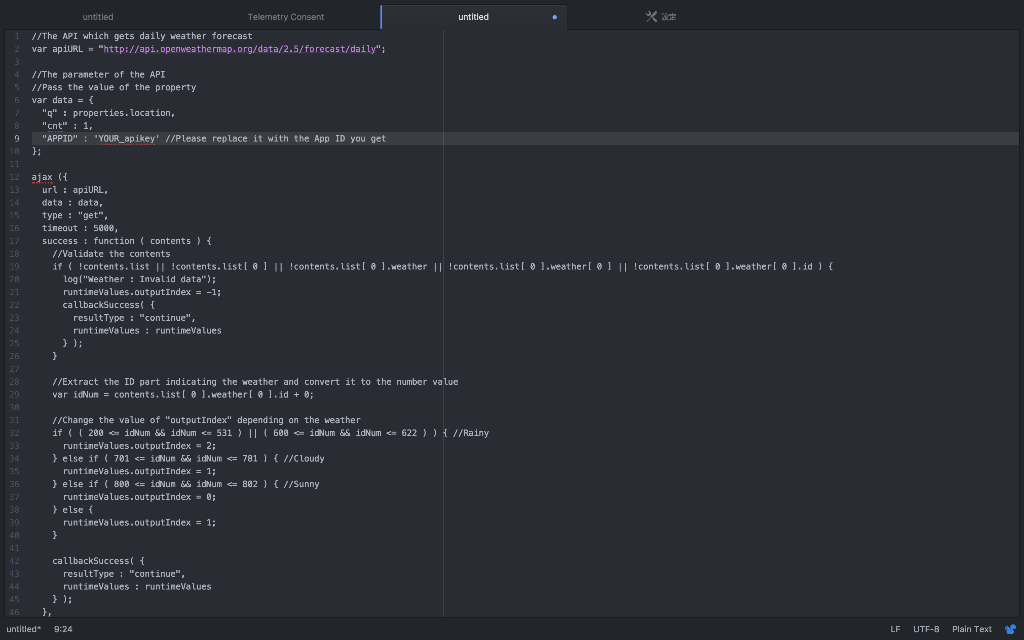Click the log("Weather : Invalid data") statement

pos(140,280)
